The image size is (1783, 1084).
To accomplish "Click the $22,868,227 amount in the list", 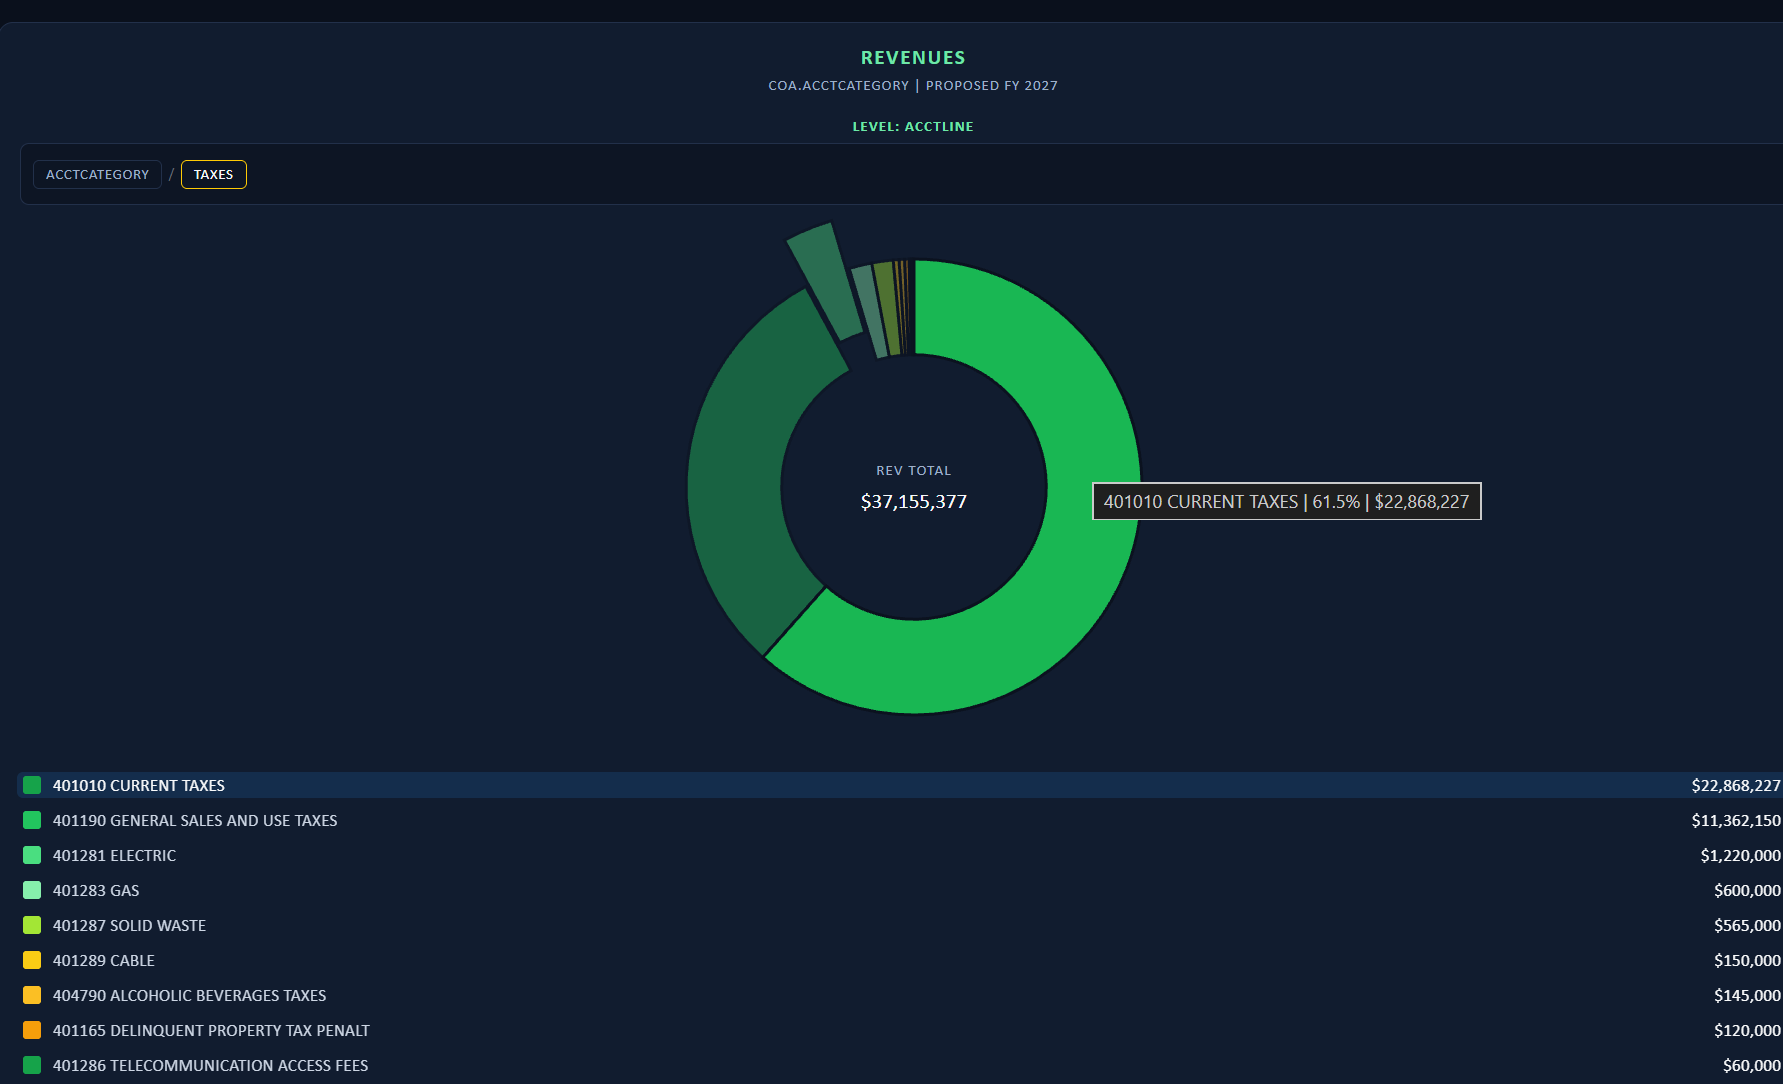I will coord(1736,786).
